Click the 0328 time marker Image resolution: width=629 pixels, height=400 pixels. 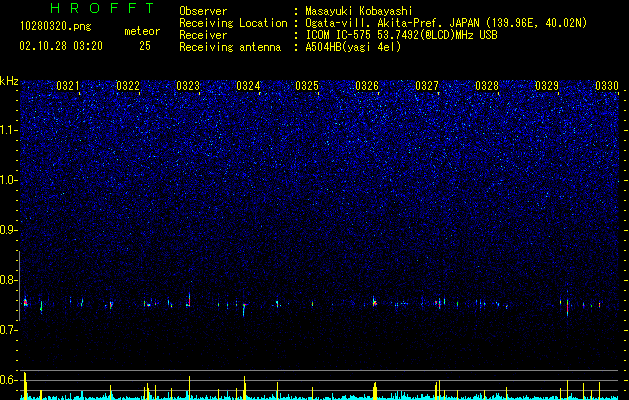pyautogui.click(x=487, y=86)
